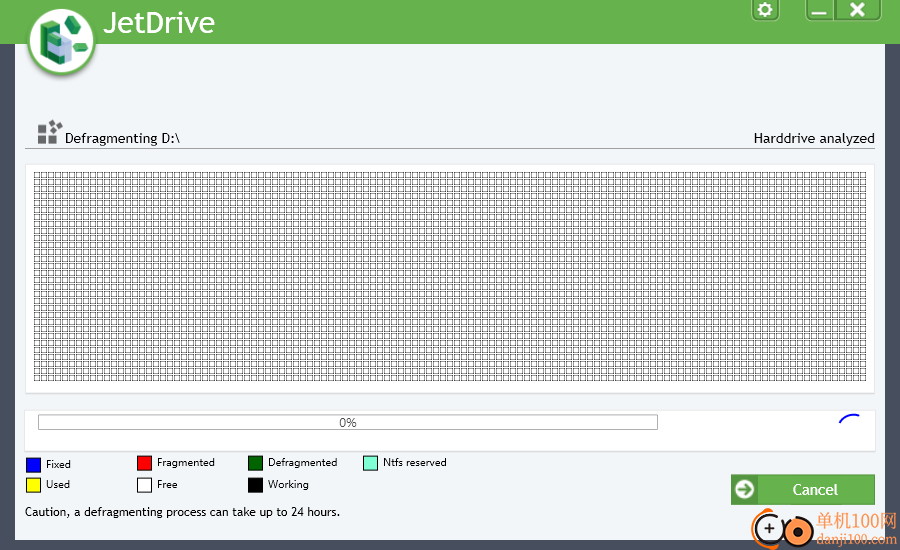900x550 pixels.
Task: Click the disk cluster map grid
Action: (x=449, y=276)
